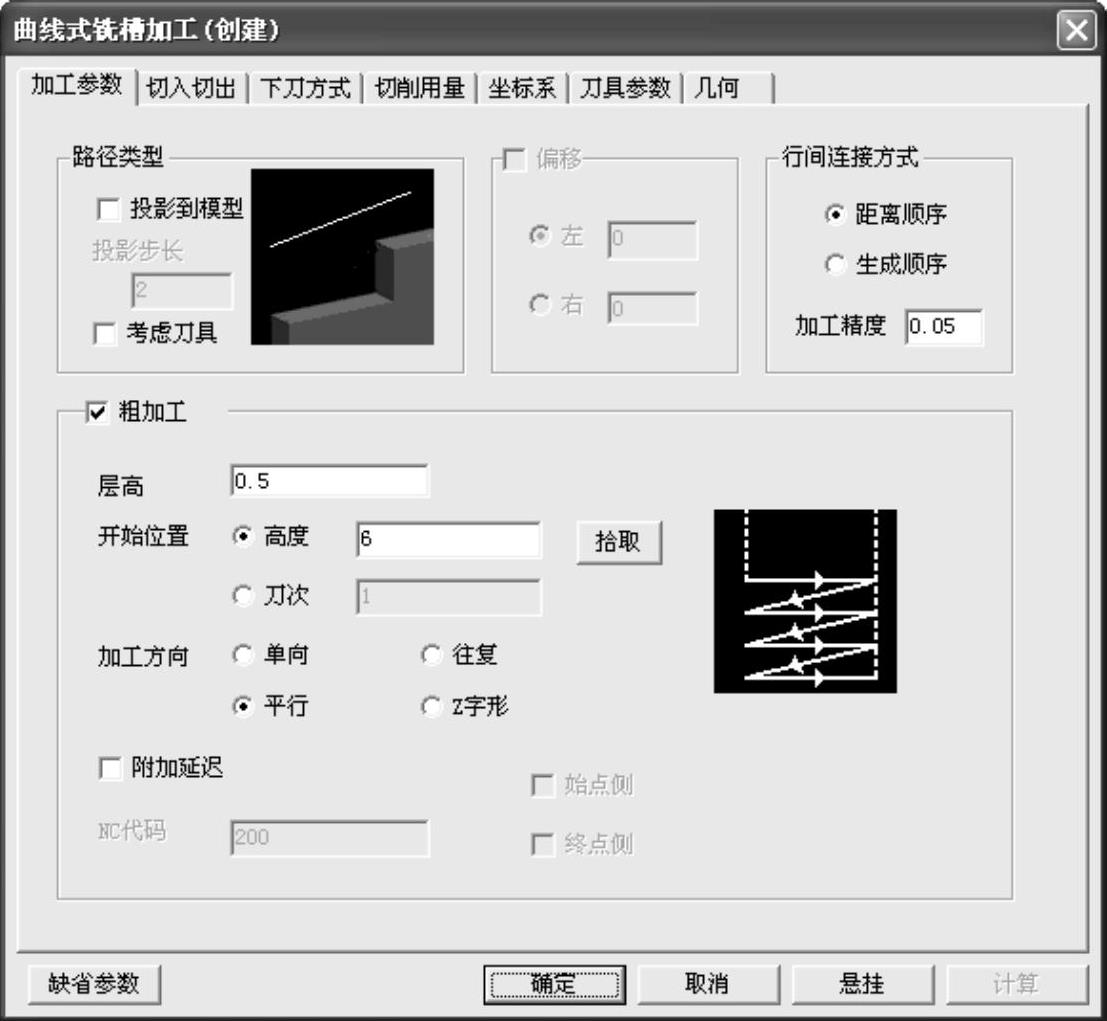Enable the 附加延迟 checkbox

[x=108, y=767]
